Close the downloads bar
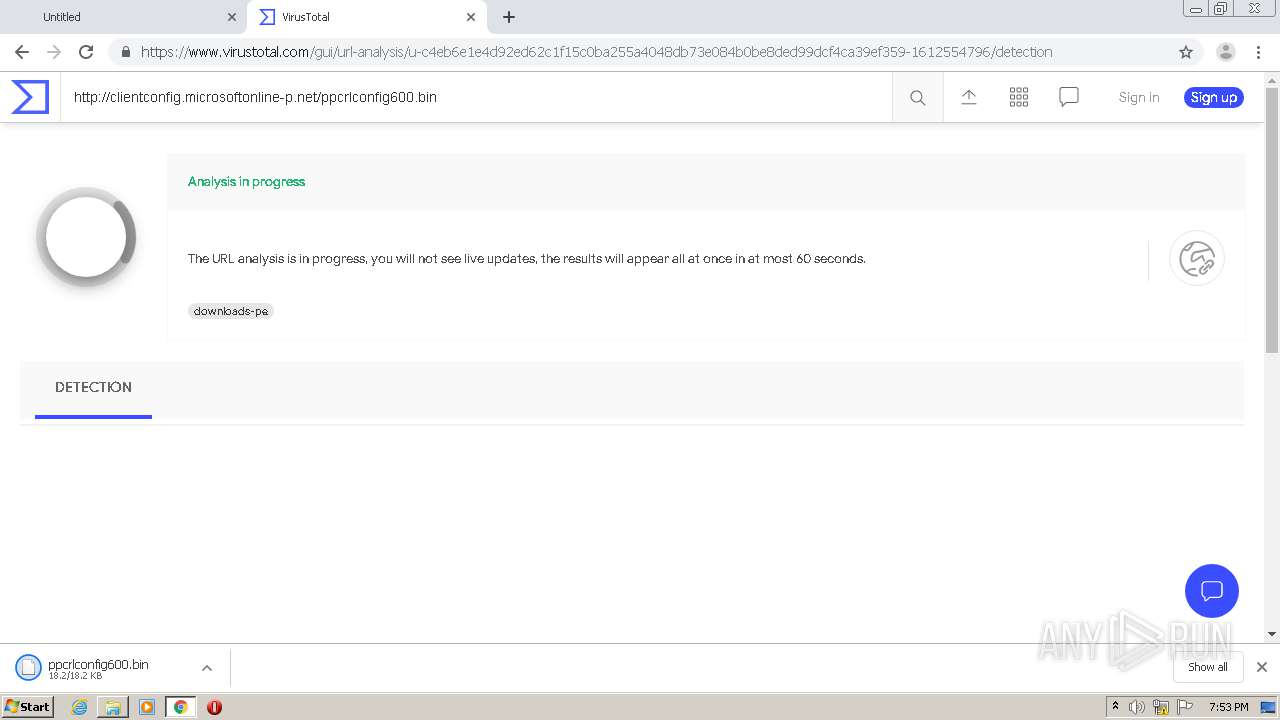 pos(1262,667)
